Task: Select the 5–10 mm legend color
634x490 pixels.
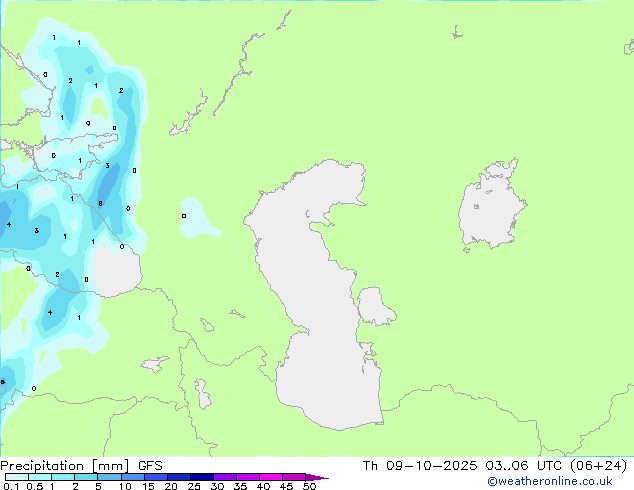Action: (109, 477)
